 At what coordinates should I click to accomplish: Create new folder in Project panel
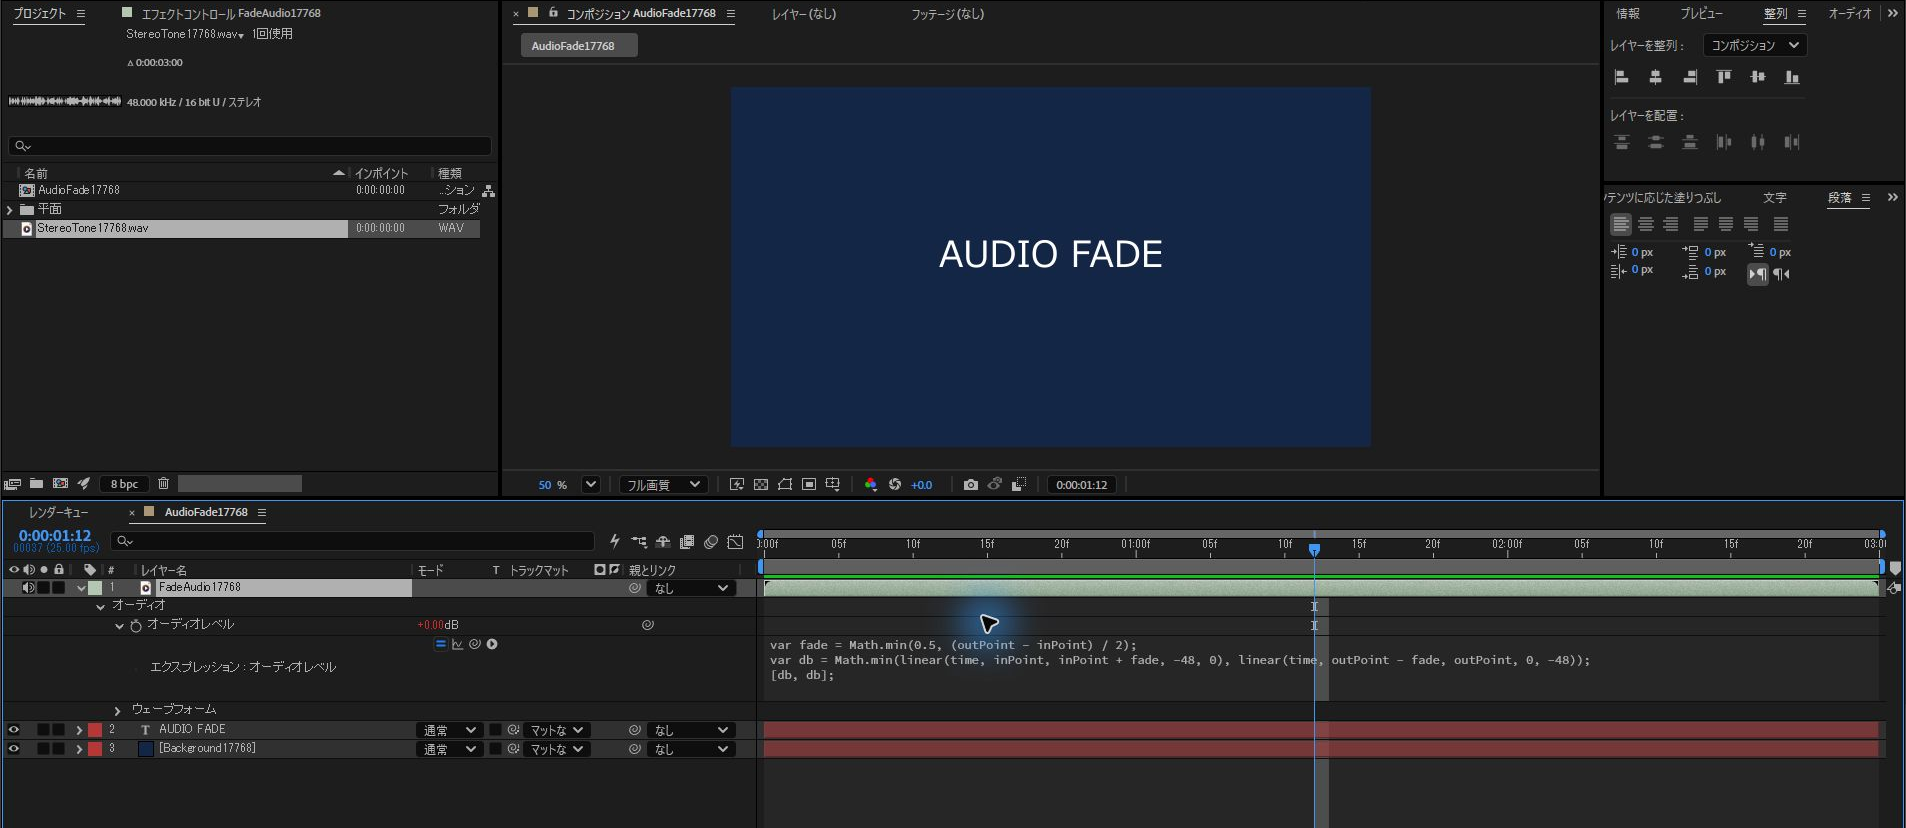[36, 484]
